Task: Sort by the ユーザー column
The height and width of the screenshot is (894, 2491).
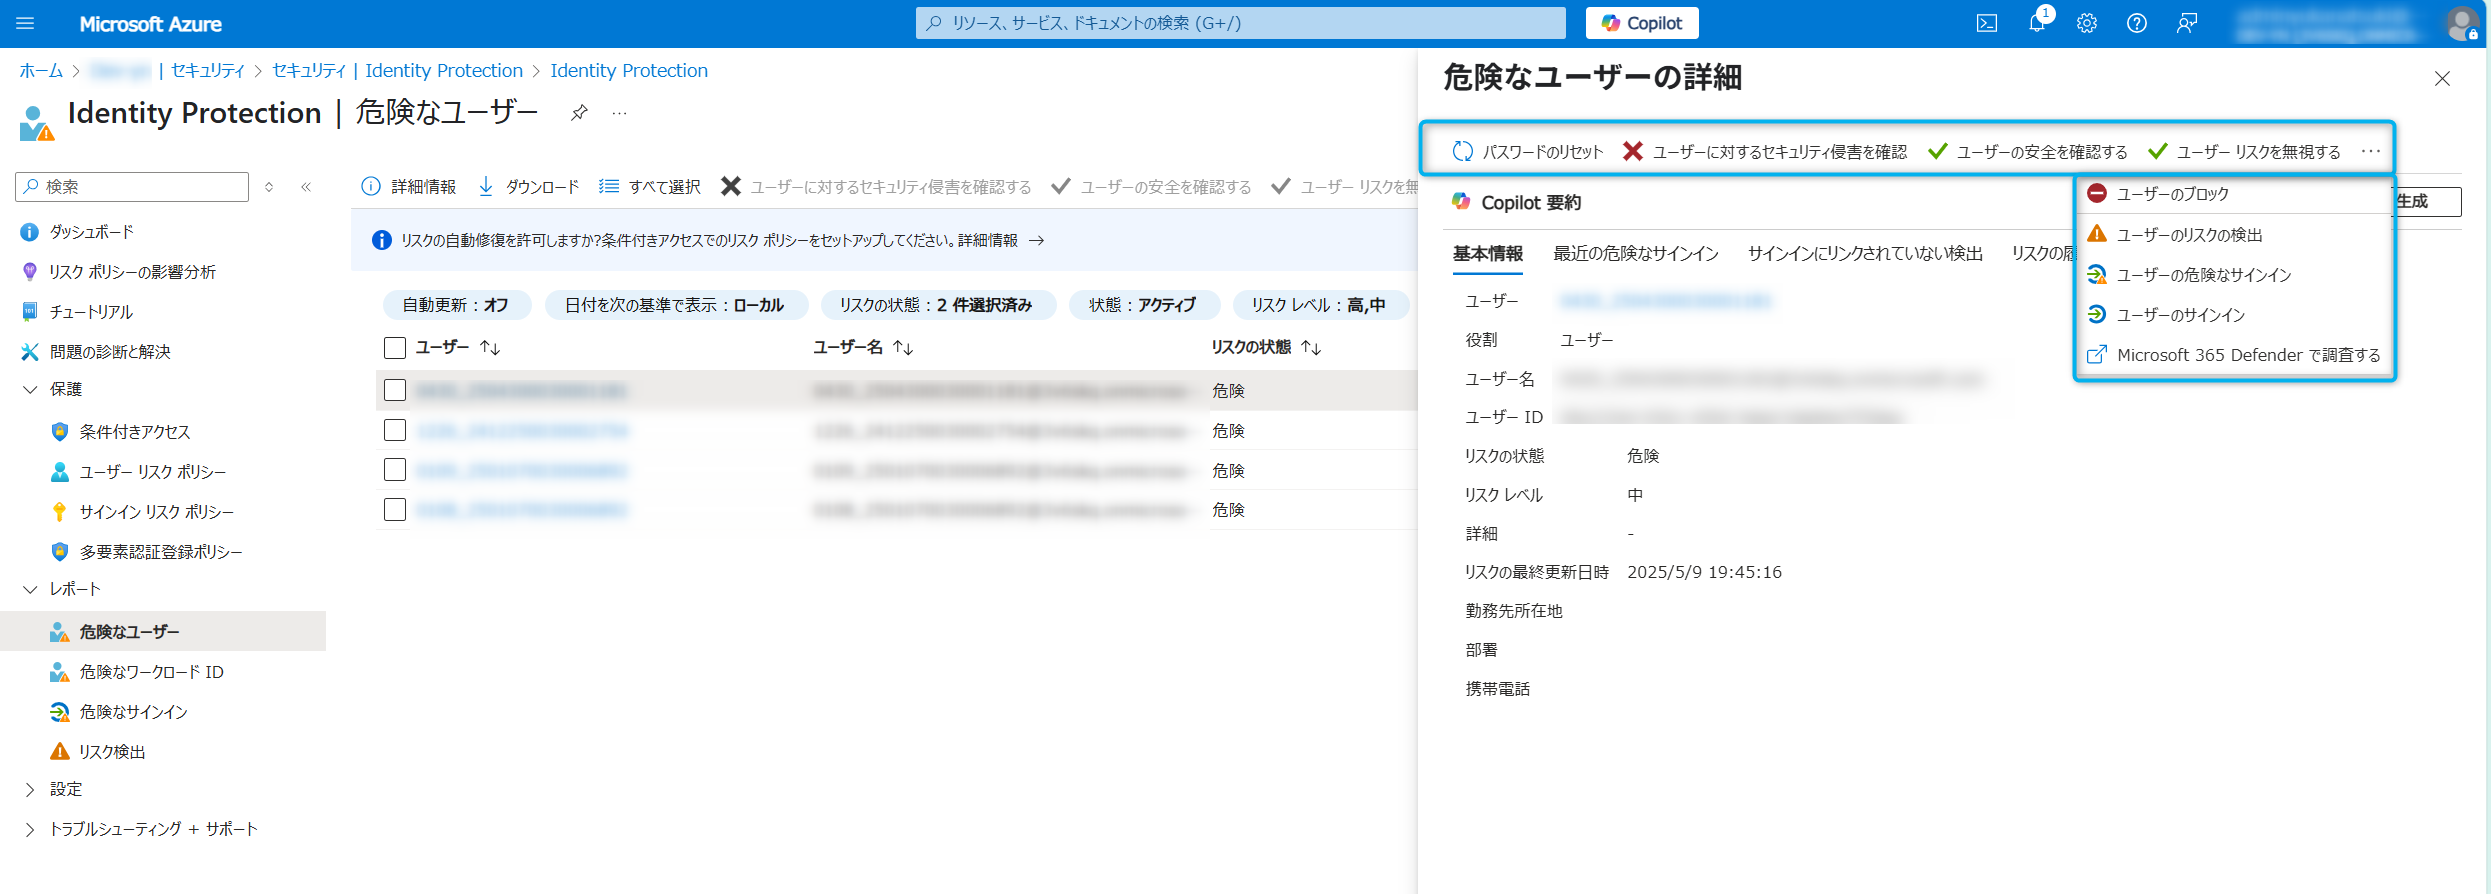Action: coord(457,348)
